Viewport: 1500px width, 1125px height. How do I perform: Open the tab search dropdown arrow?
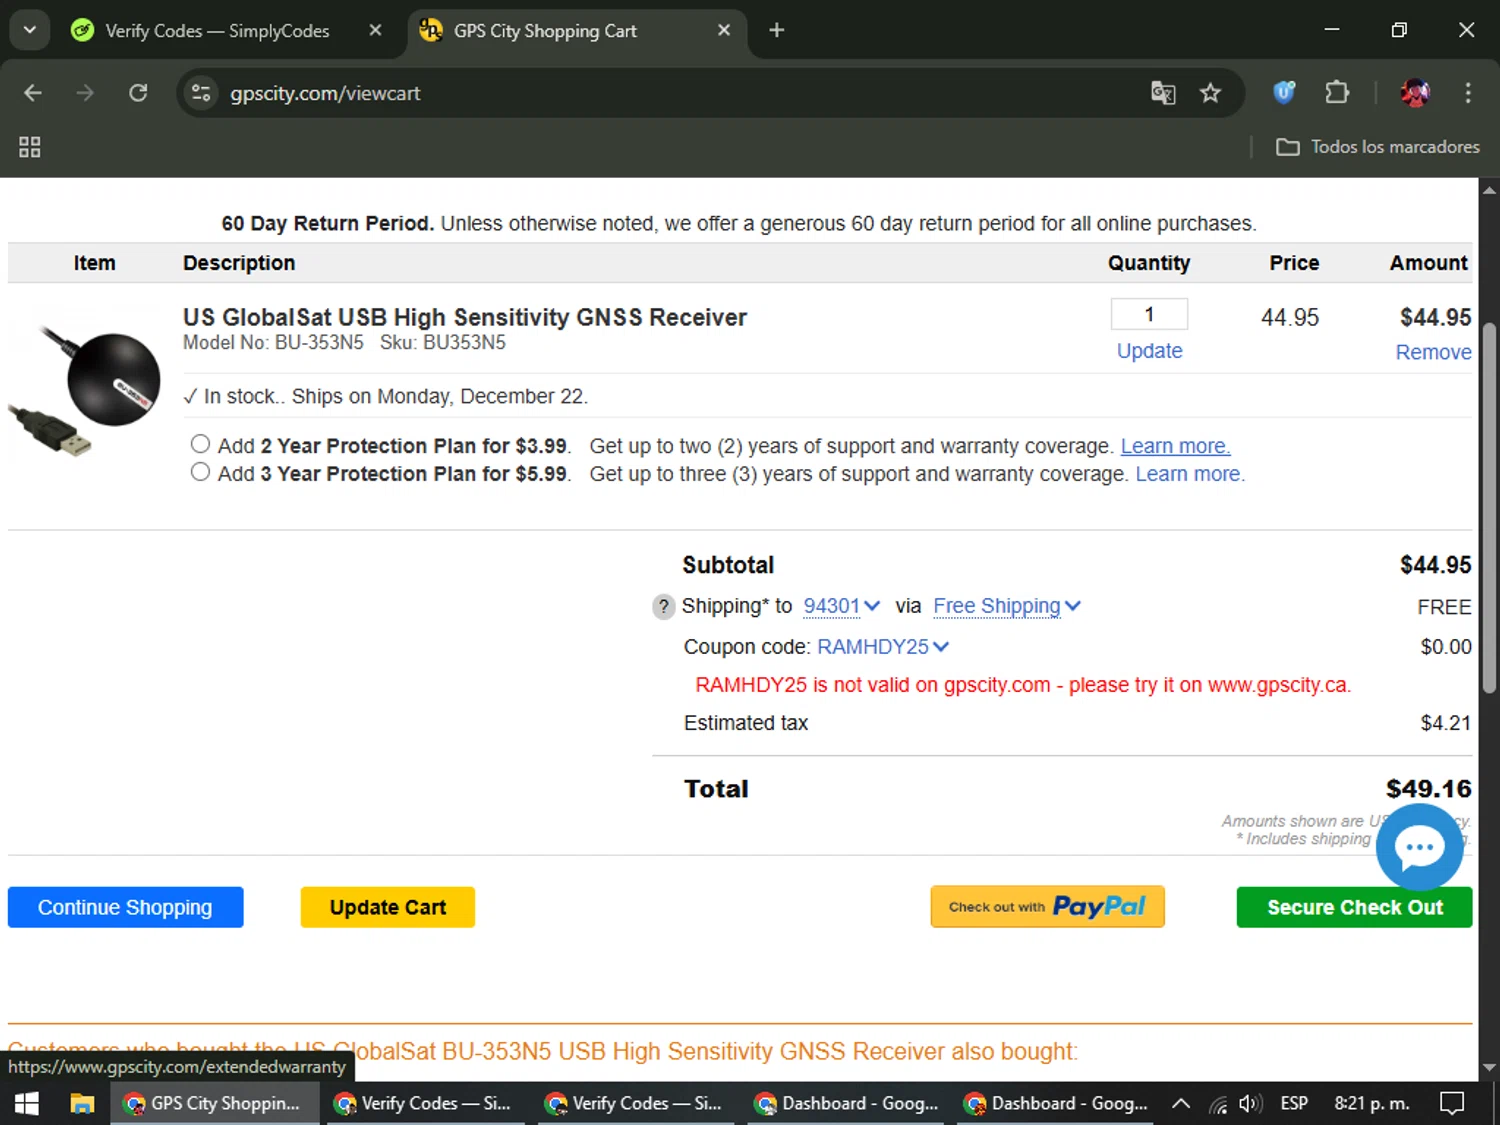tap(30, 30)
